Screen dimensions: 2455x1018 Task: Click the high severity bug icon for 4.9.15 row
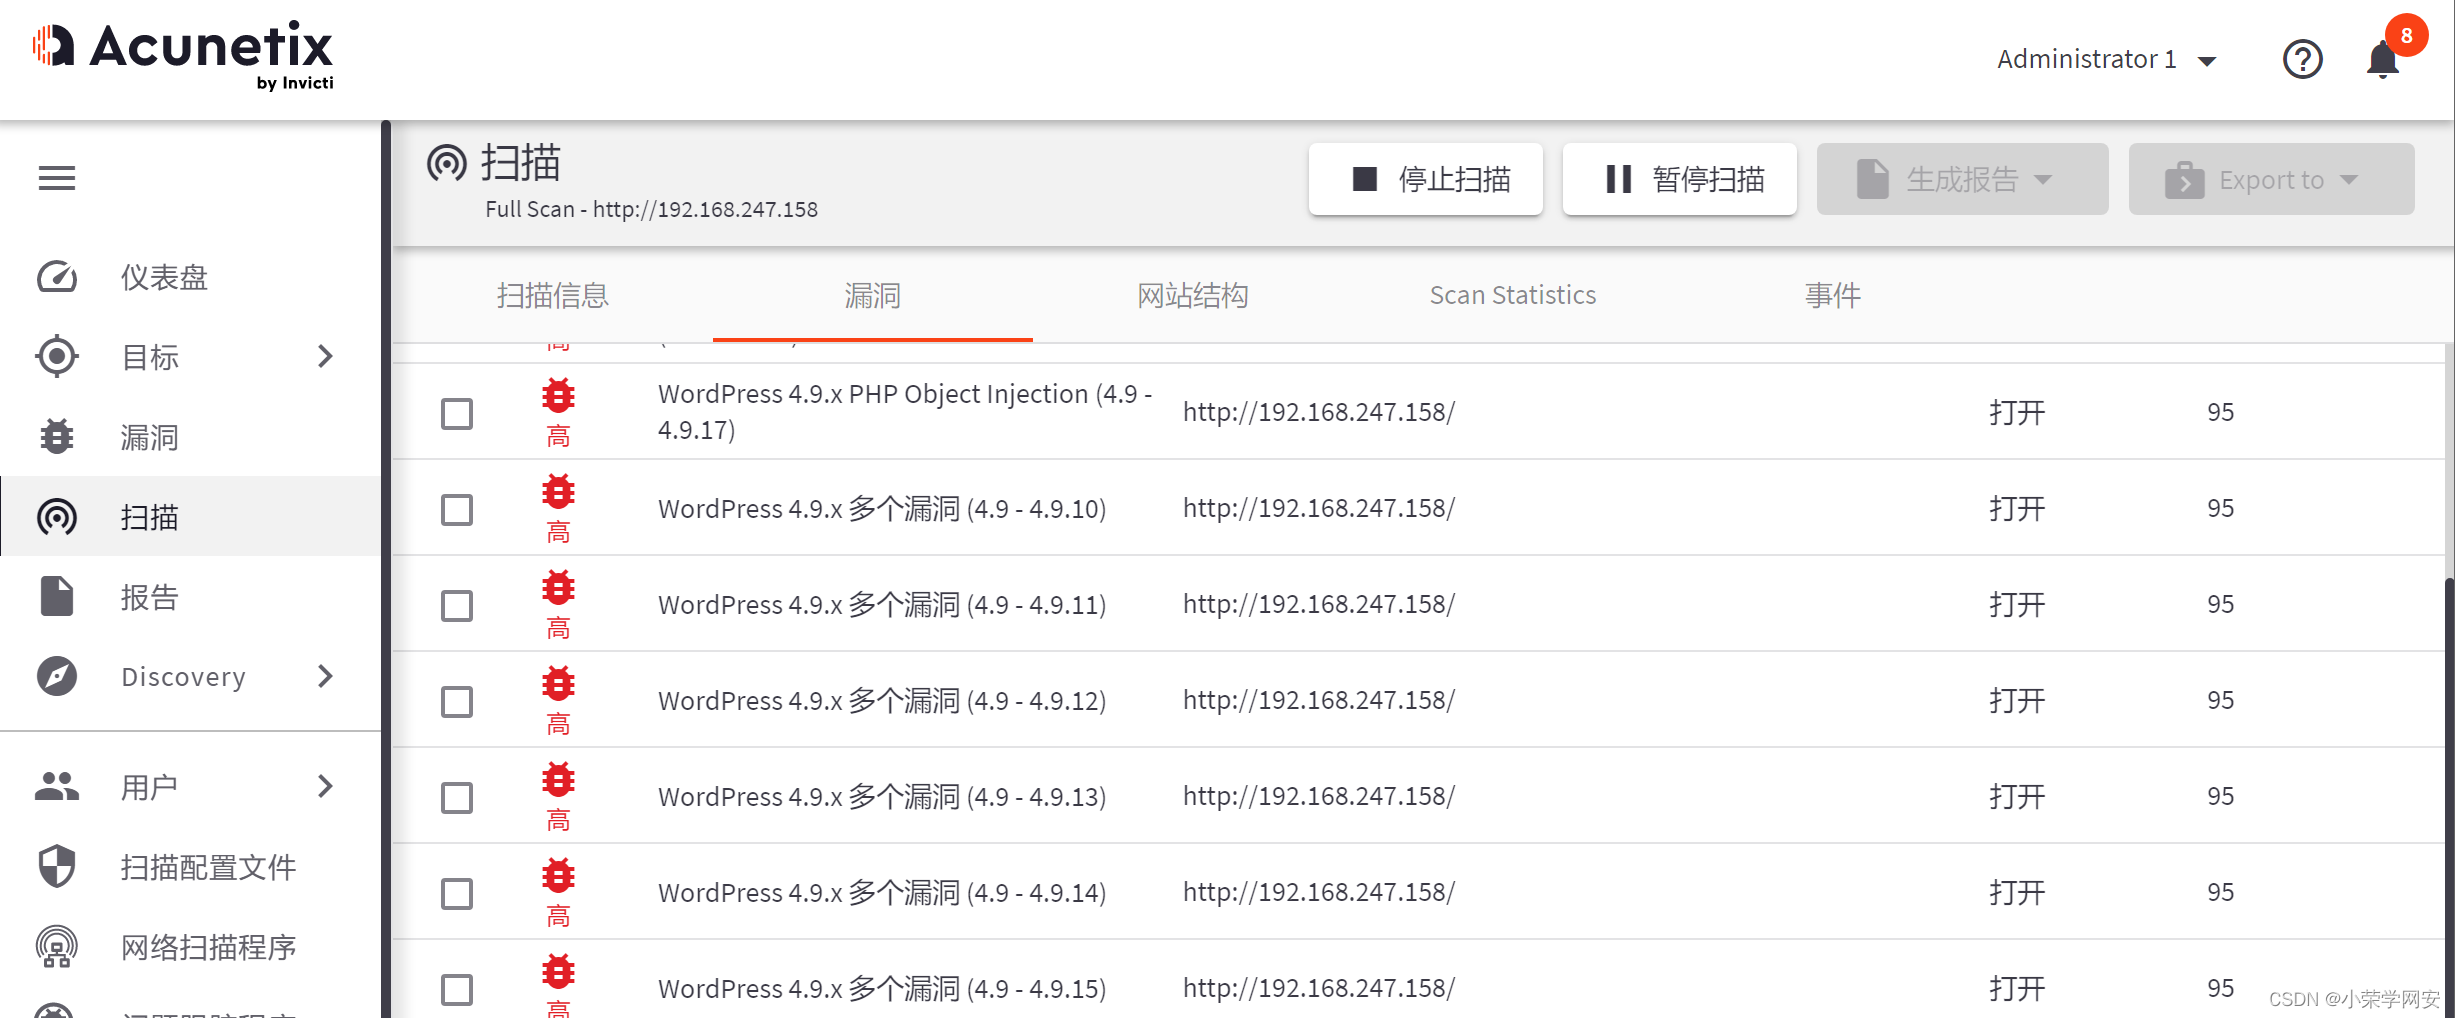[x=558, y=972]
